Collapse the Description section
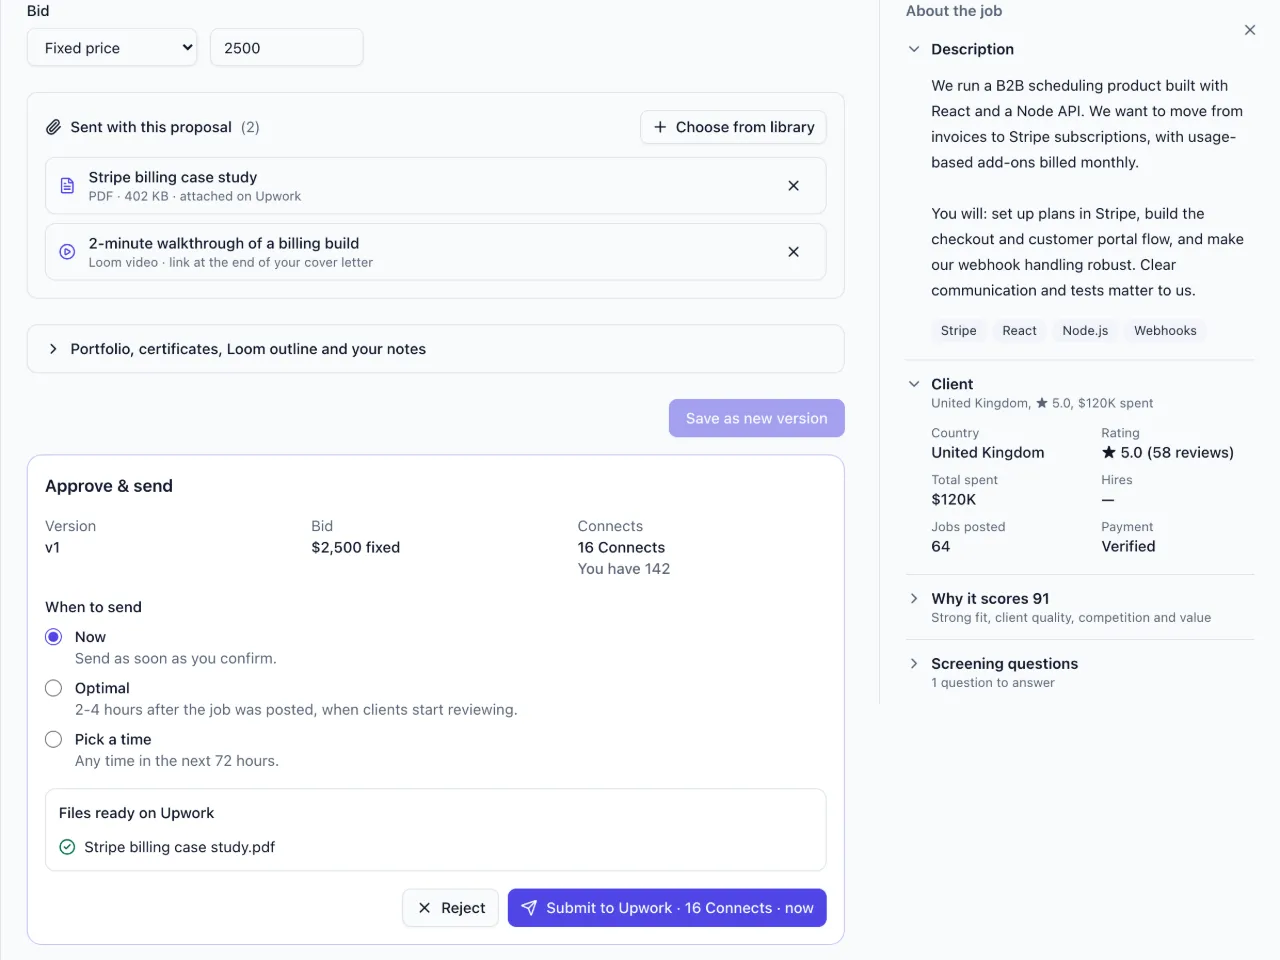The height and width of the screenshot is (960, 1280). (914, 49)
